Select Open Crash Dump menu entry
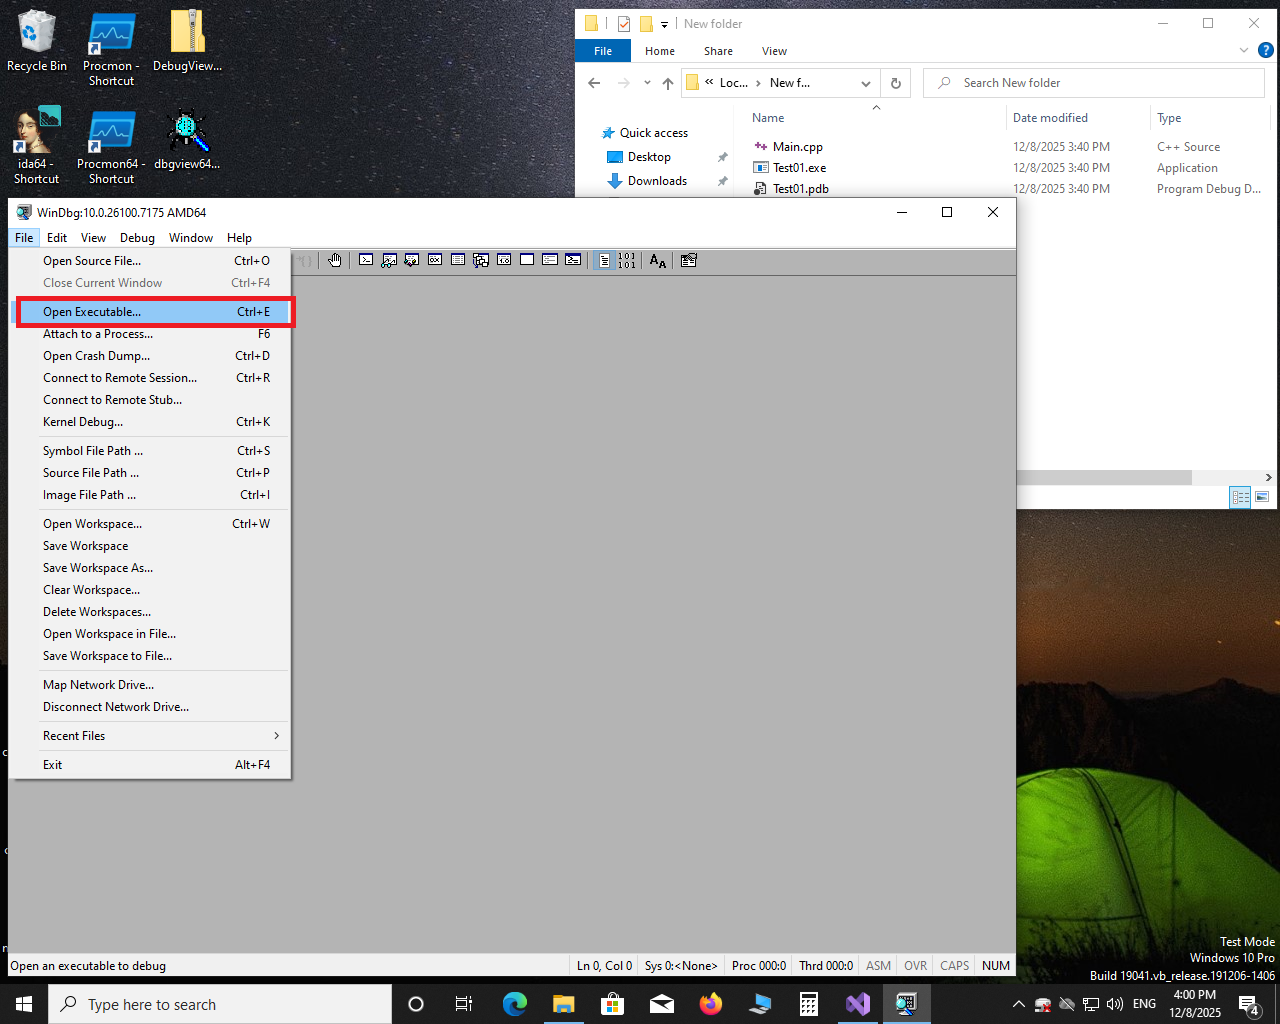This screenshot has width=1280, height=1024. point(96,356)
